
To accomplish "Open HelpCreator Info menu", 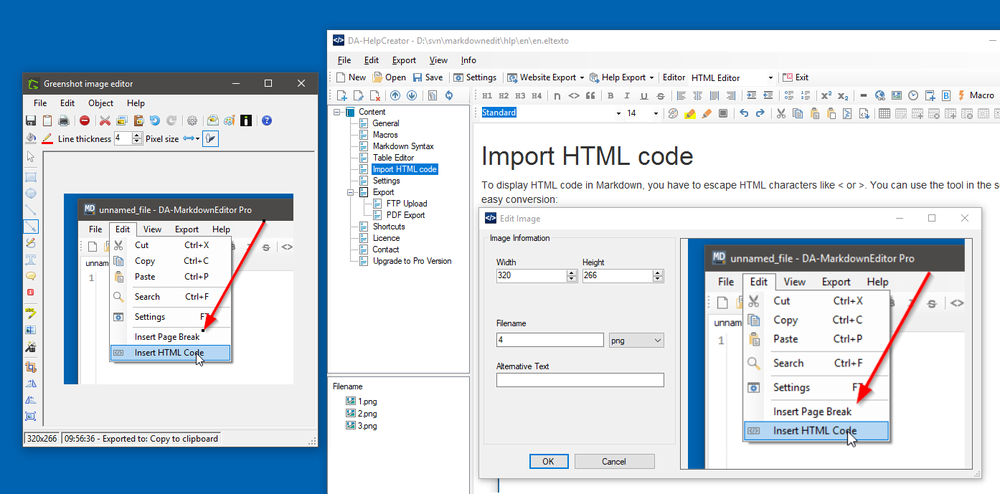I will pyautogui.click(x=469, y=60).
